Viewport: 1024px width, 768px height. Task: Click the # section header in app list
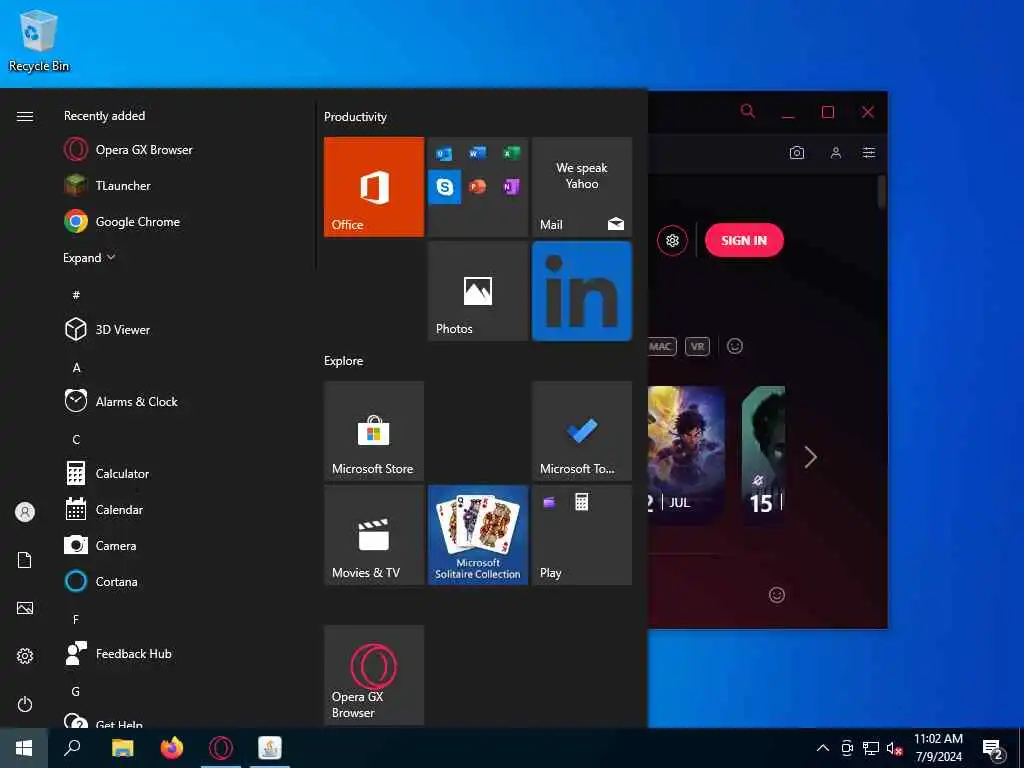(76, 295)
